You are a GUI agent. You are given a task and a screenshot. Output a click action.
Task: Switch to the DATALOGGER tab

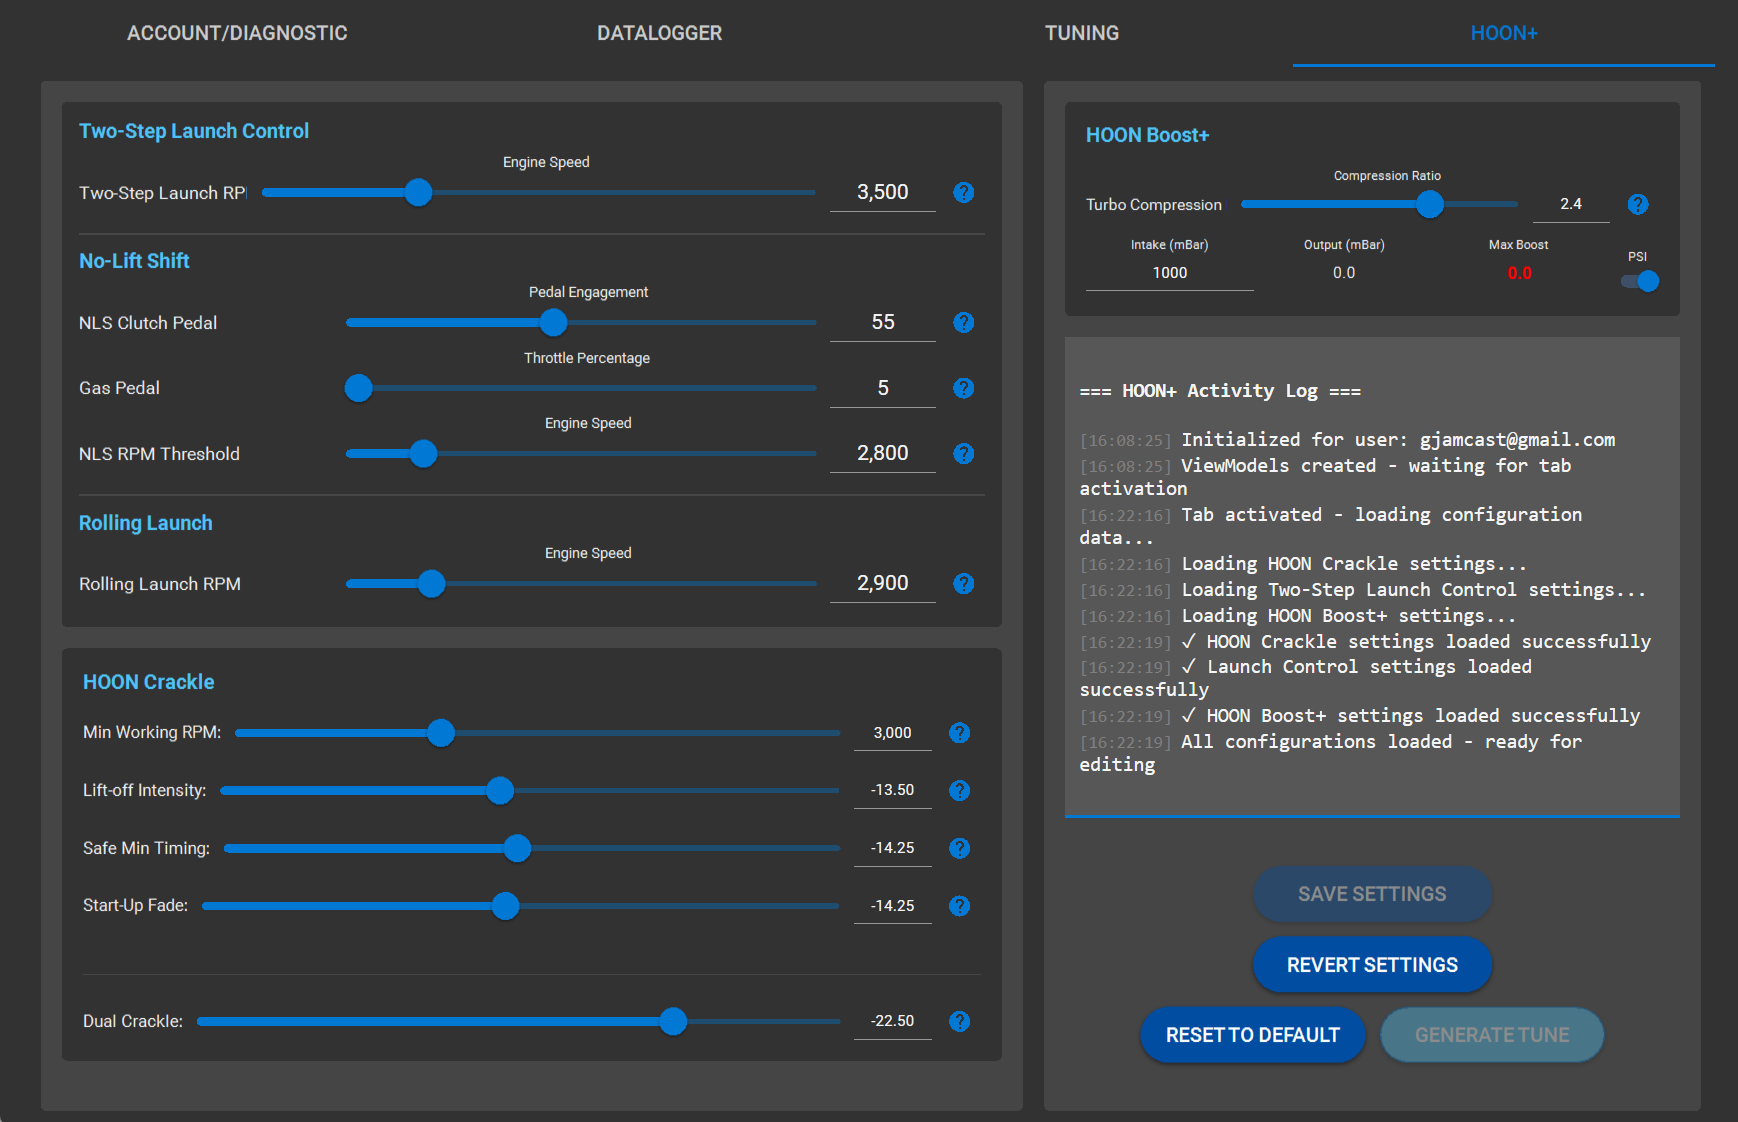(x=659, y=32)
